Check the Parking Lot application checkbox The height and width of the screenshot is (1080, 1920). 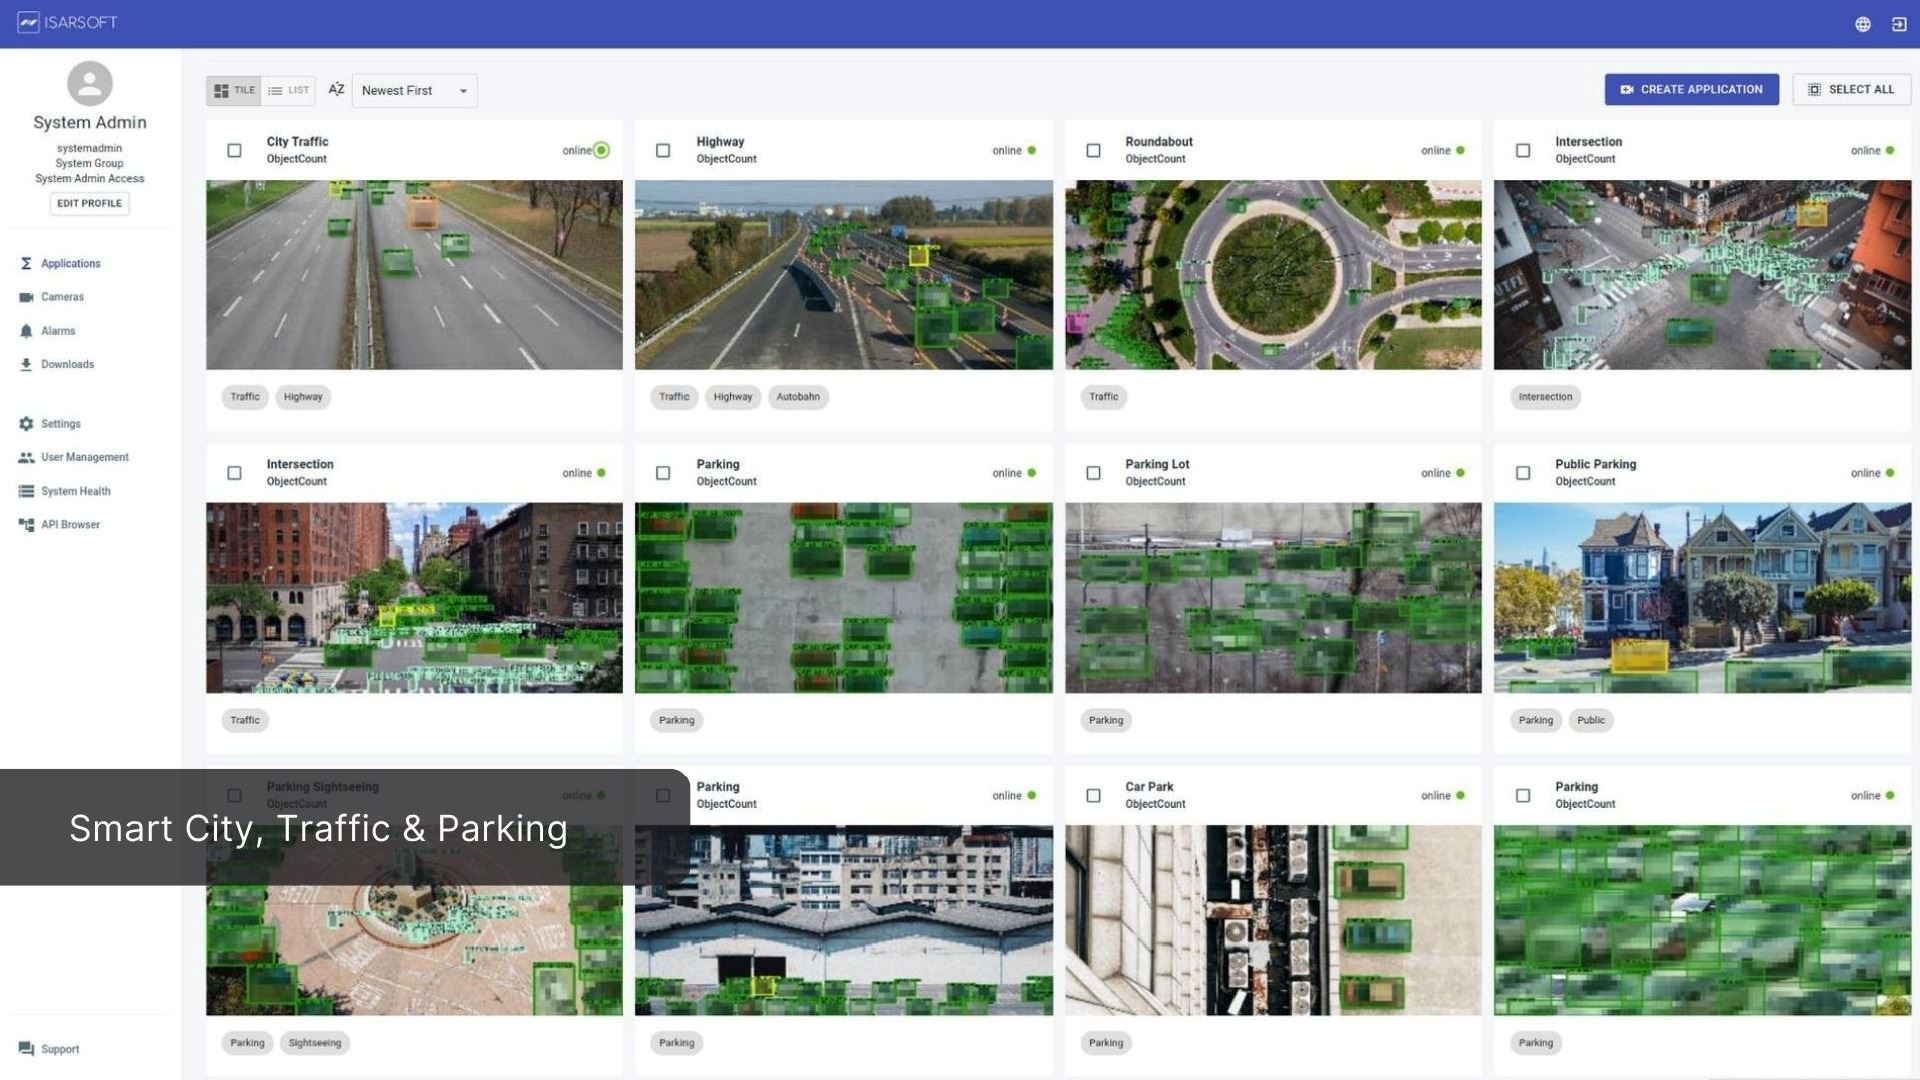tap(1093, 473)
